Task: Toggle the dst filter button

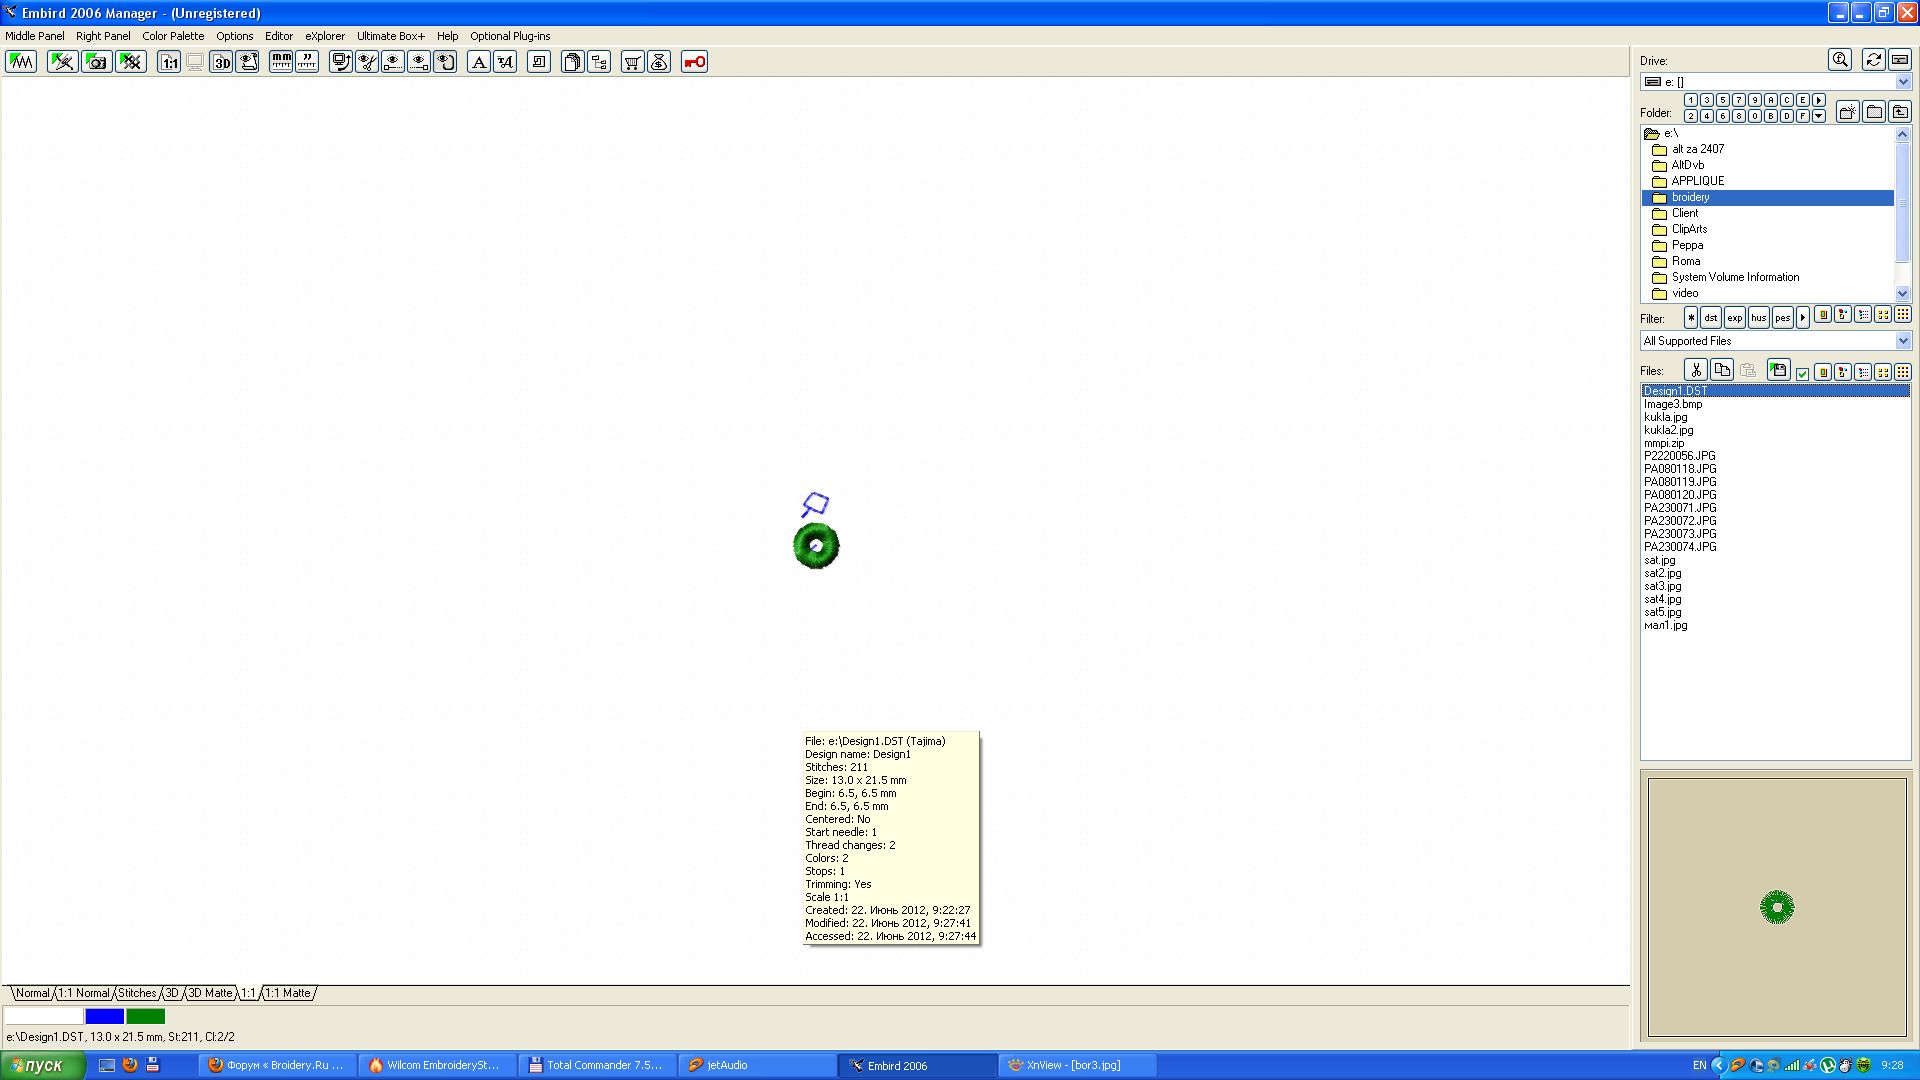Action: pyautogui.click(x=1711, y=318)
